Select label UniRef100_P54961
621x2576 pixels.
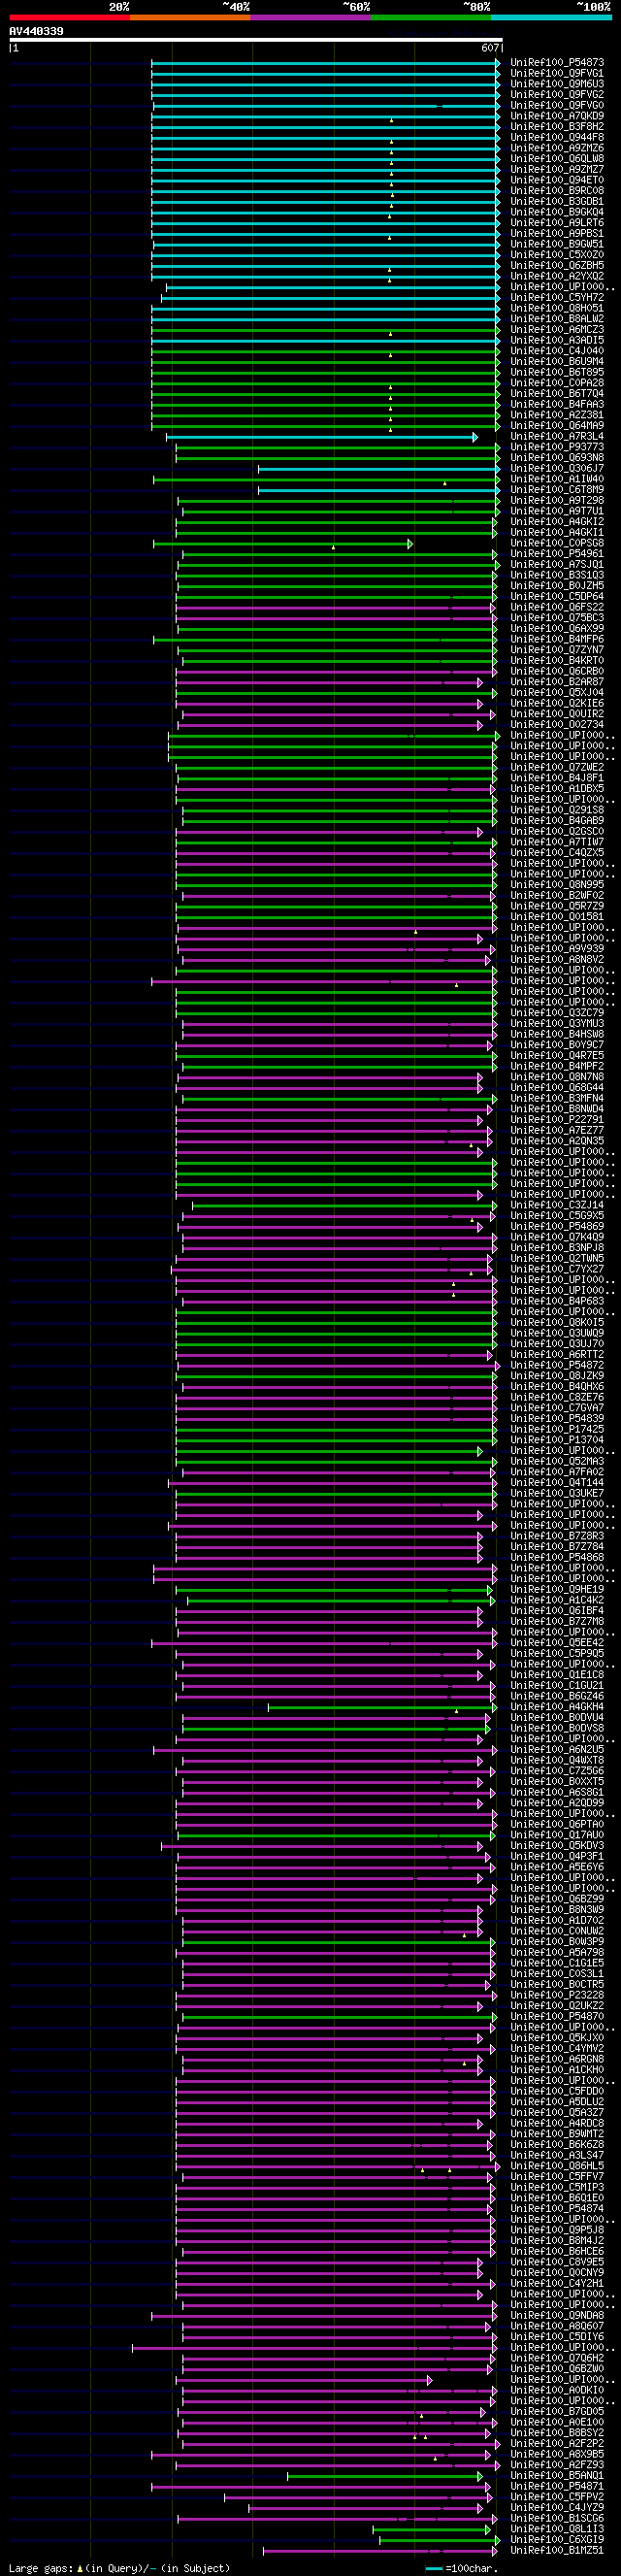coord(557,554)
